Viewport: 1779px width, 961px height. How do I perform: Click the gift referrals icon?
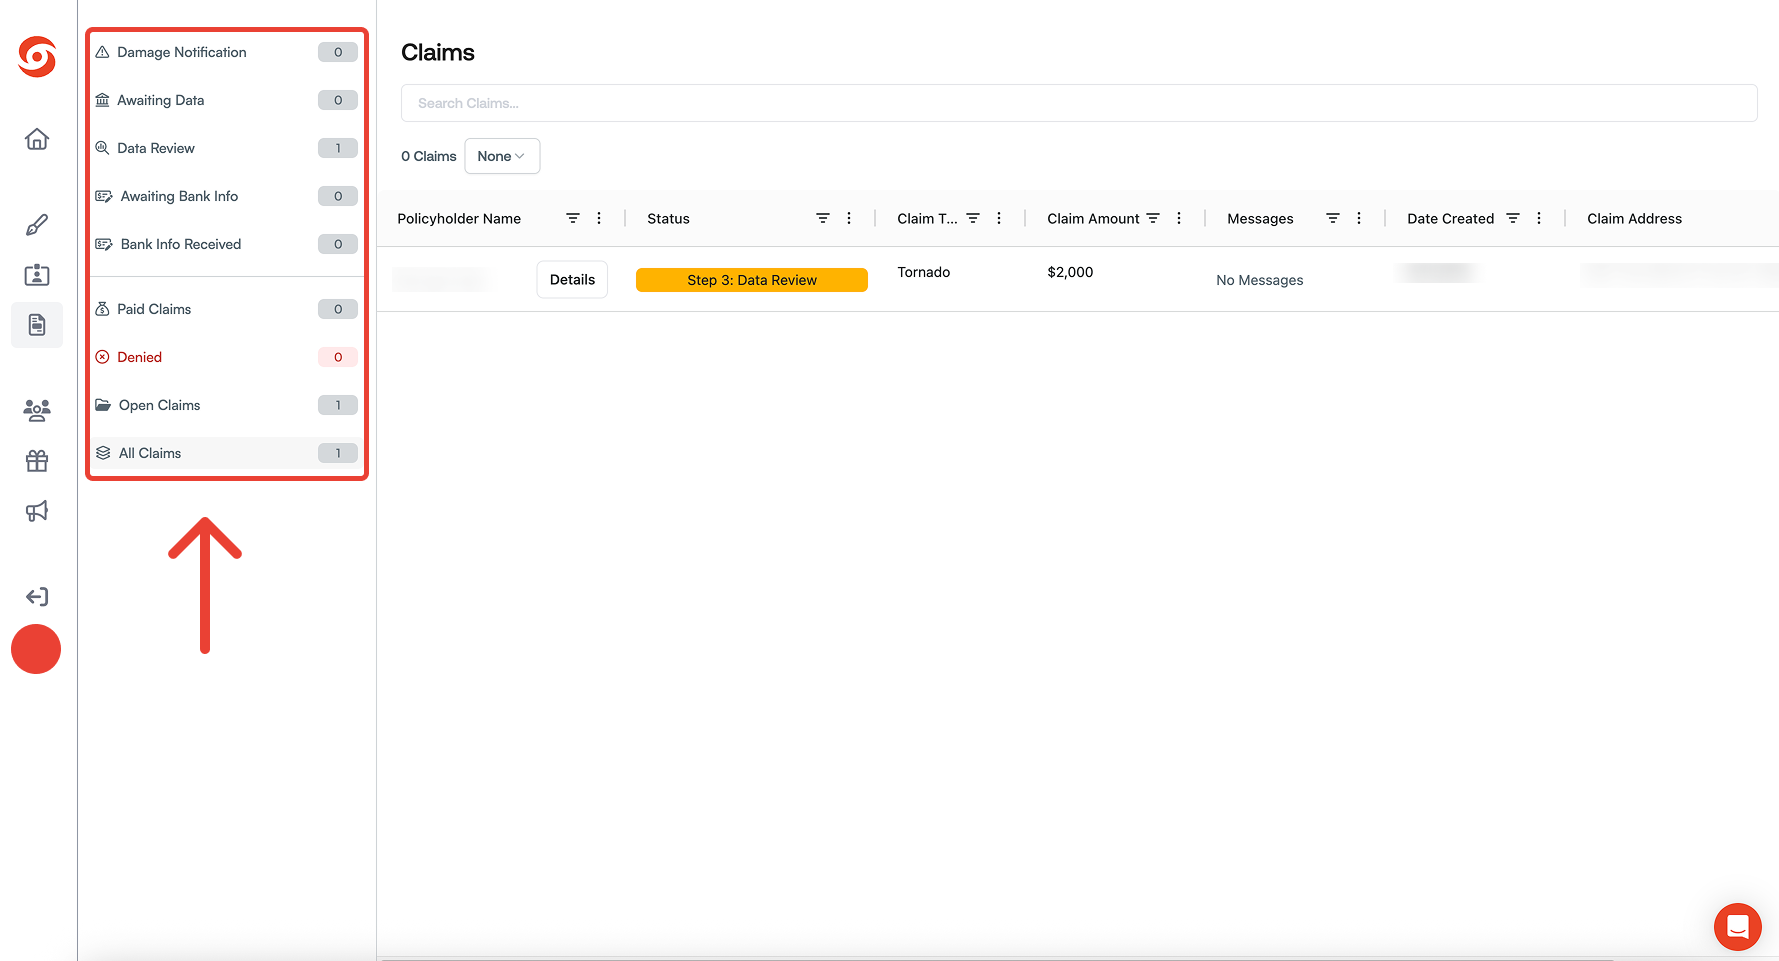[x=36, y=460]
